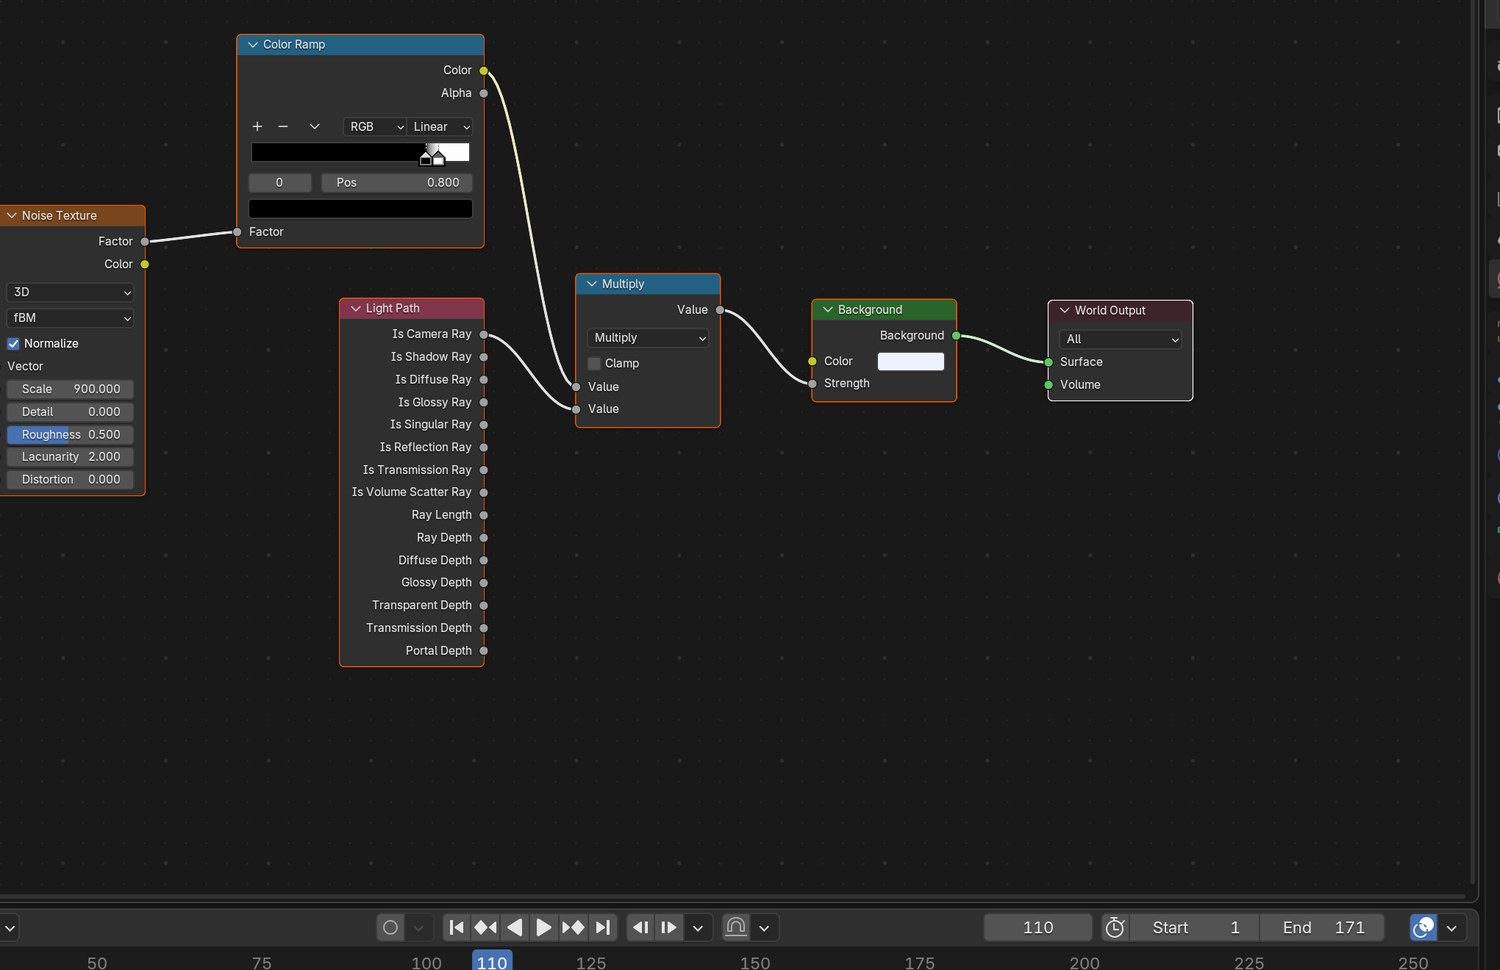Uncheck the Normalize checkbox

(14, 343)
